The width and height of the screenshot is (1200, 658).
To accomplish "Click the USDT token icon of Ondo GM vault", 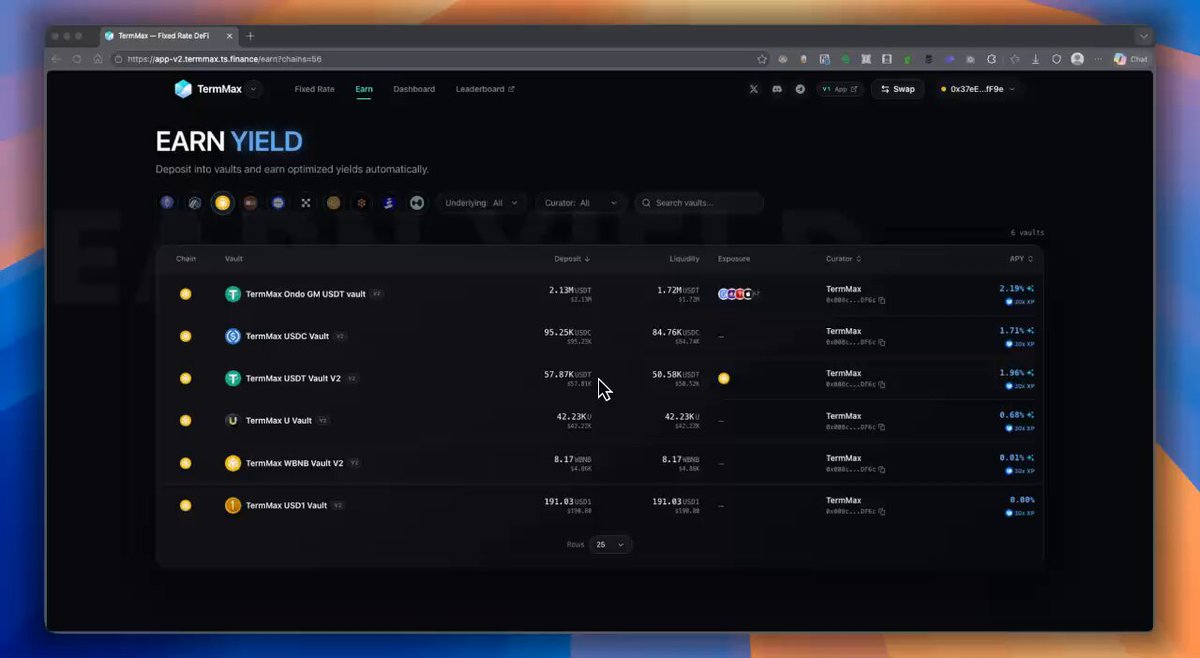I will 233,294.
